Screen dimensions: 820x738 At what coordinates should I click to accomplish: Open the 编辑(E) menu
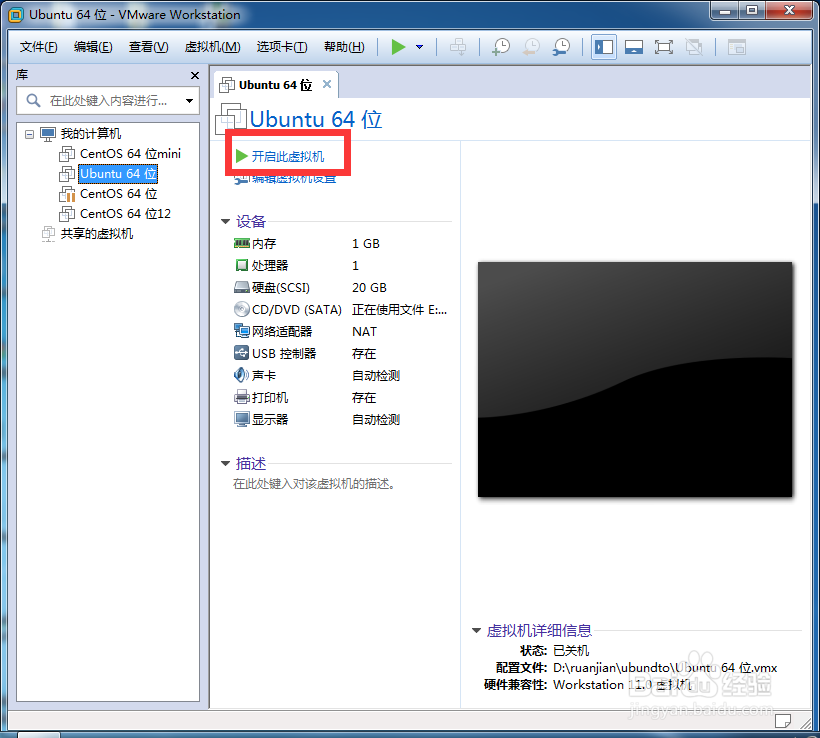[93, 47]
